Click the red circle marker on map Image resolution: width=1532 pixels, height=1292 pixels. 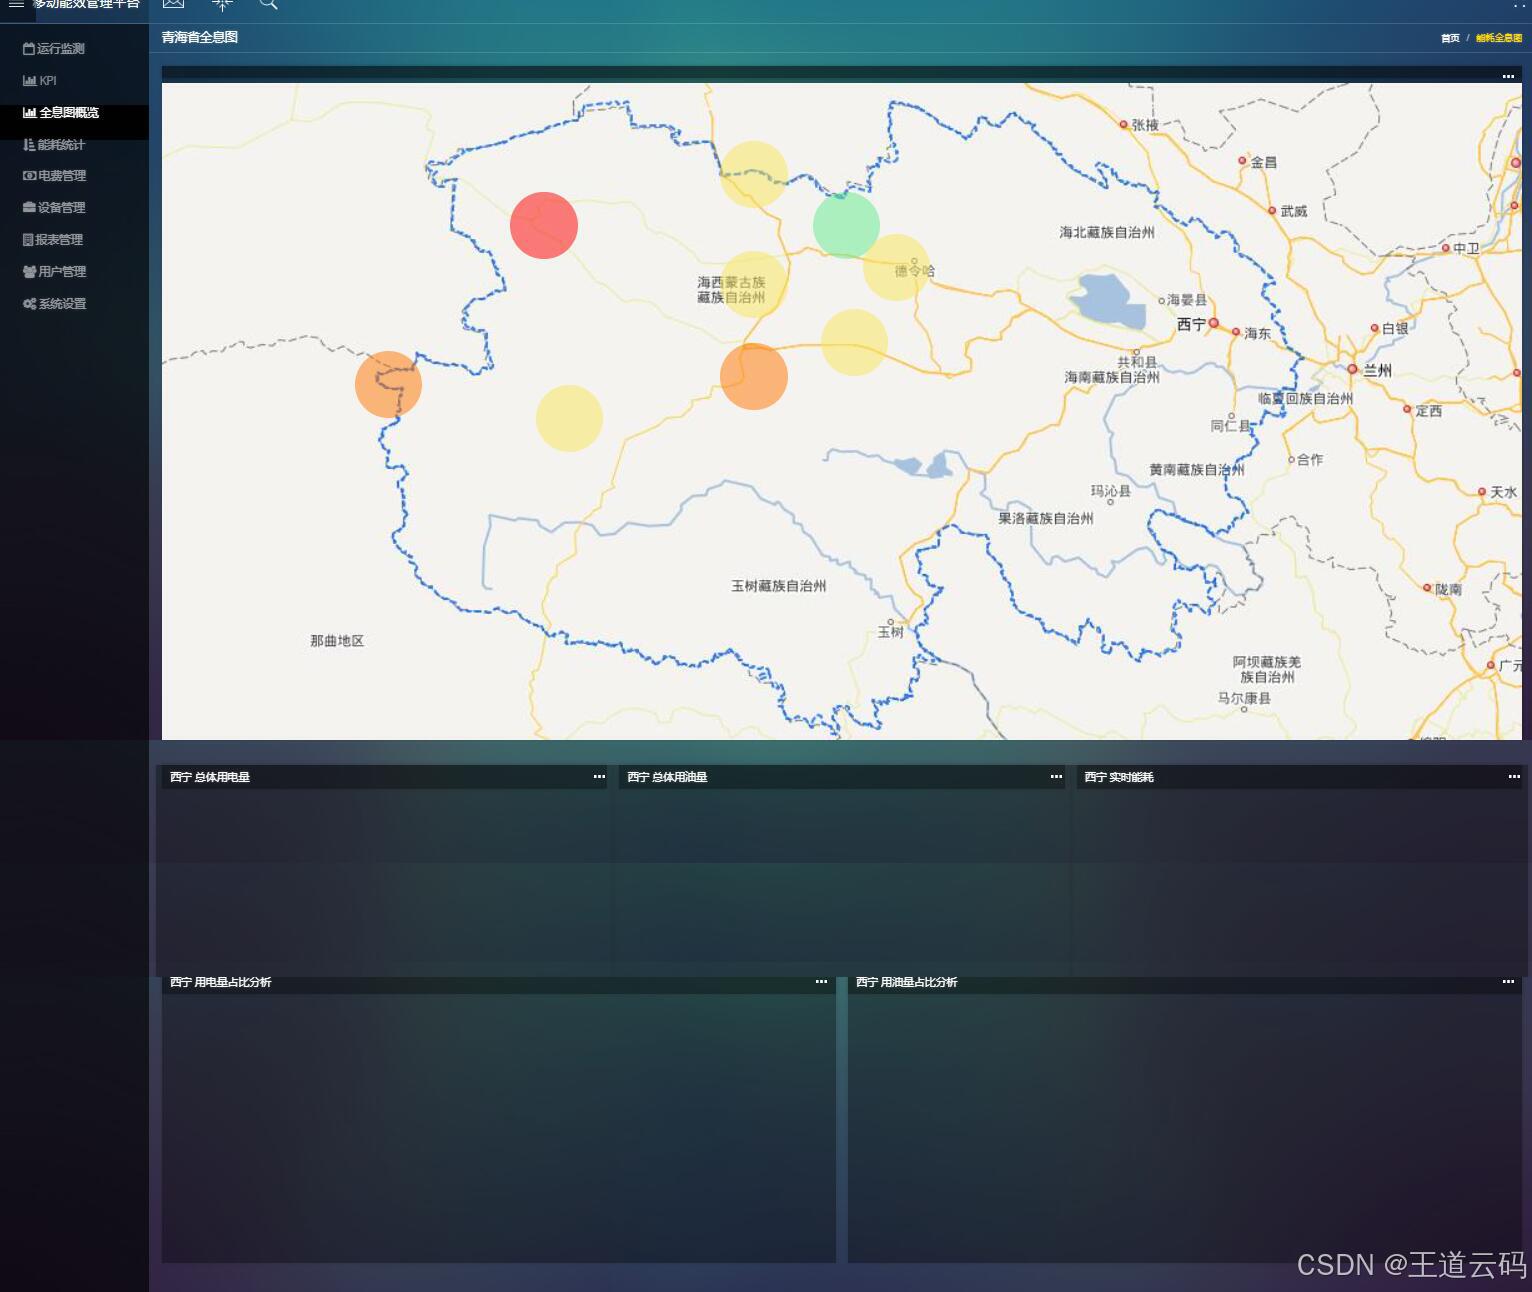coord(544,225)
